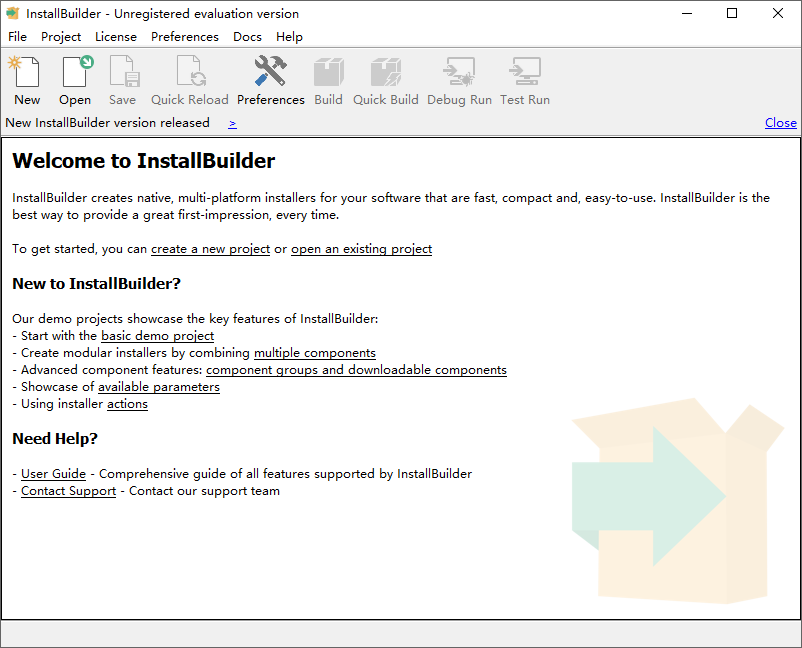Open 'component groups and downloadable components' link
Screen dimensions: 802x648
point(357,370)
